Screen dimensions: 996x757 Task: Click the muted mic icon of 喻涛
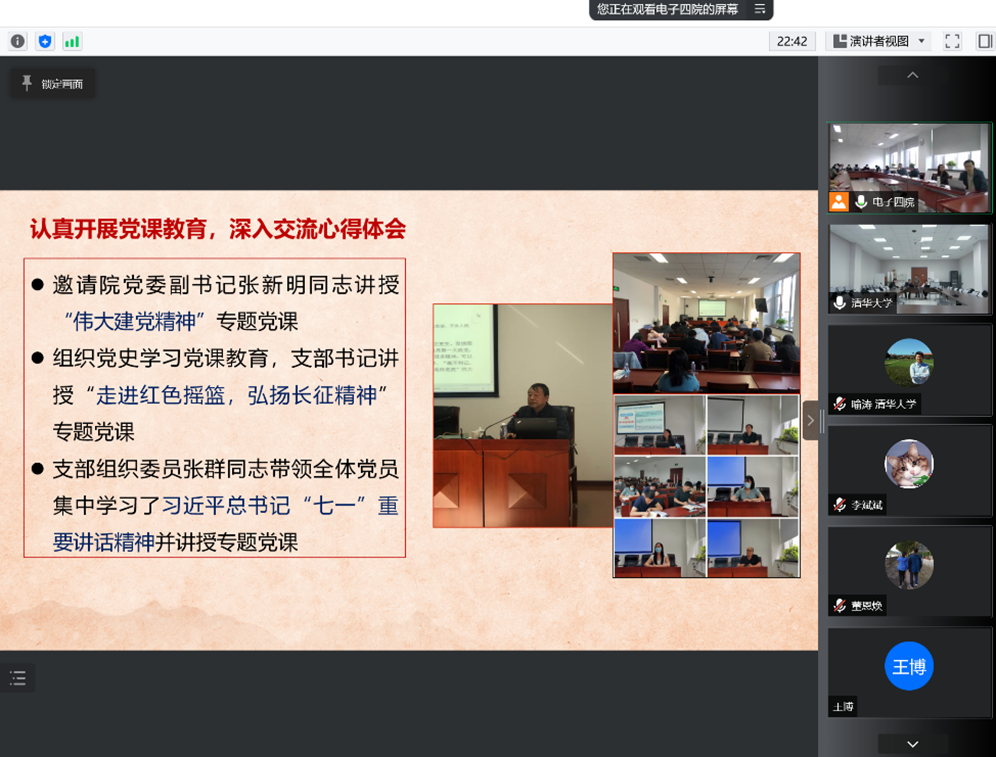pos(840,403)
